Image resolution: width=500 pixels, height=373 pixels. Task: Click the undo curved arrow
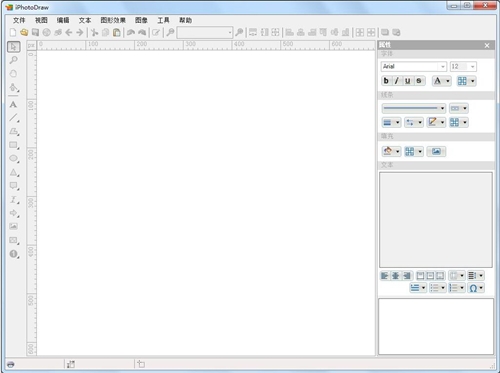click(131, 32)
